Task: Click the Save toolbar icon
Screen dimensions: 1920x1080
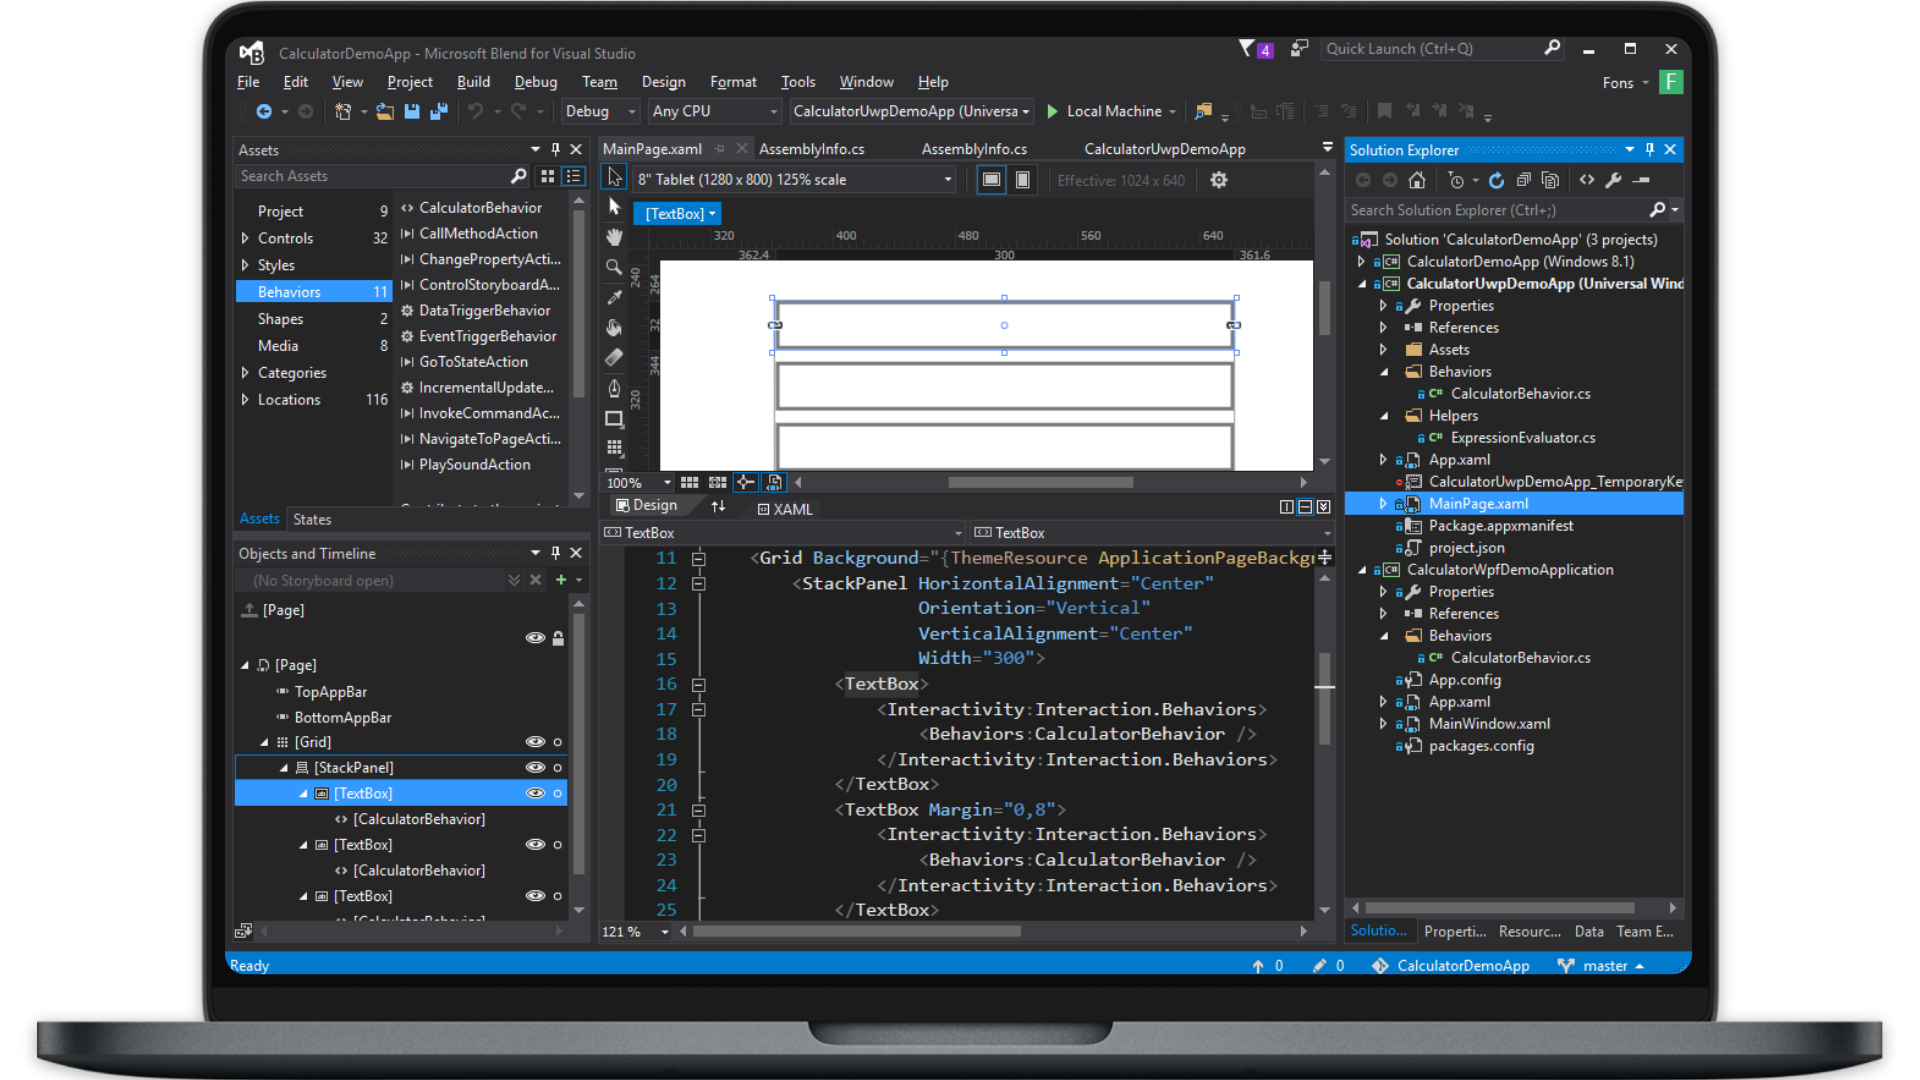Action: (411, 111)
